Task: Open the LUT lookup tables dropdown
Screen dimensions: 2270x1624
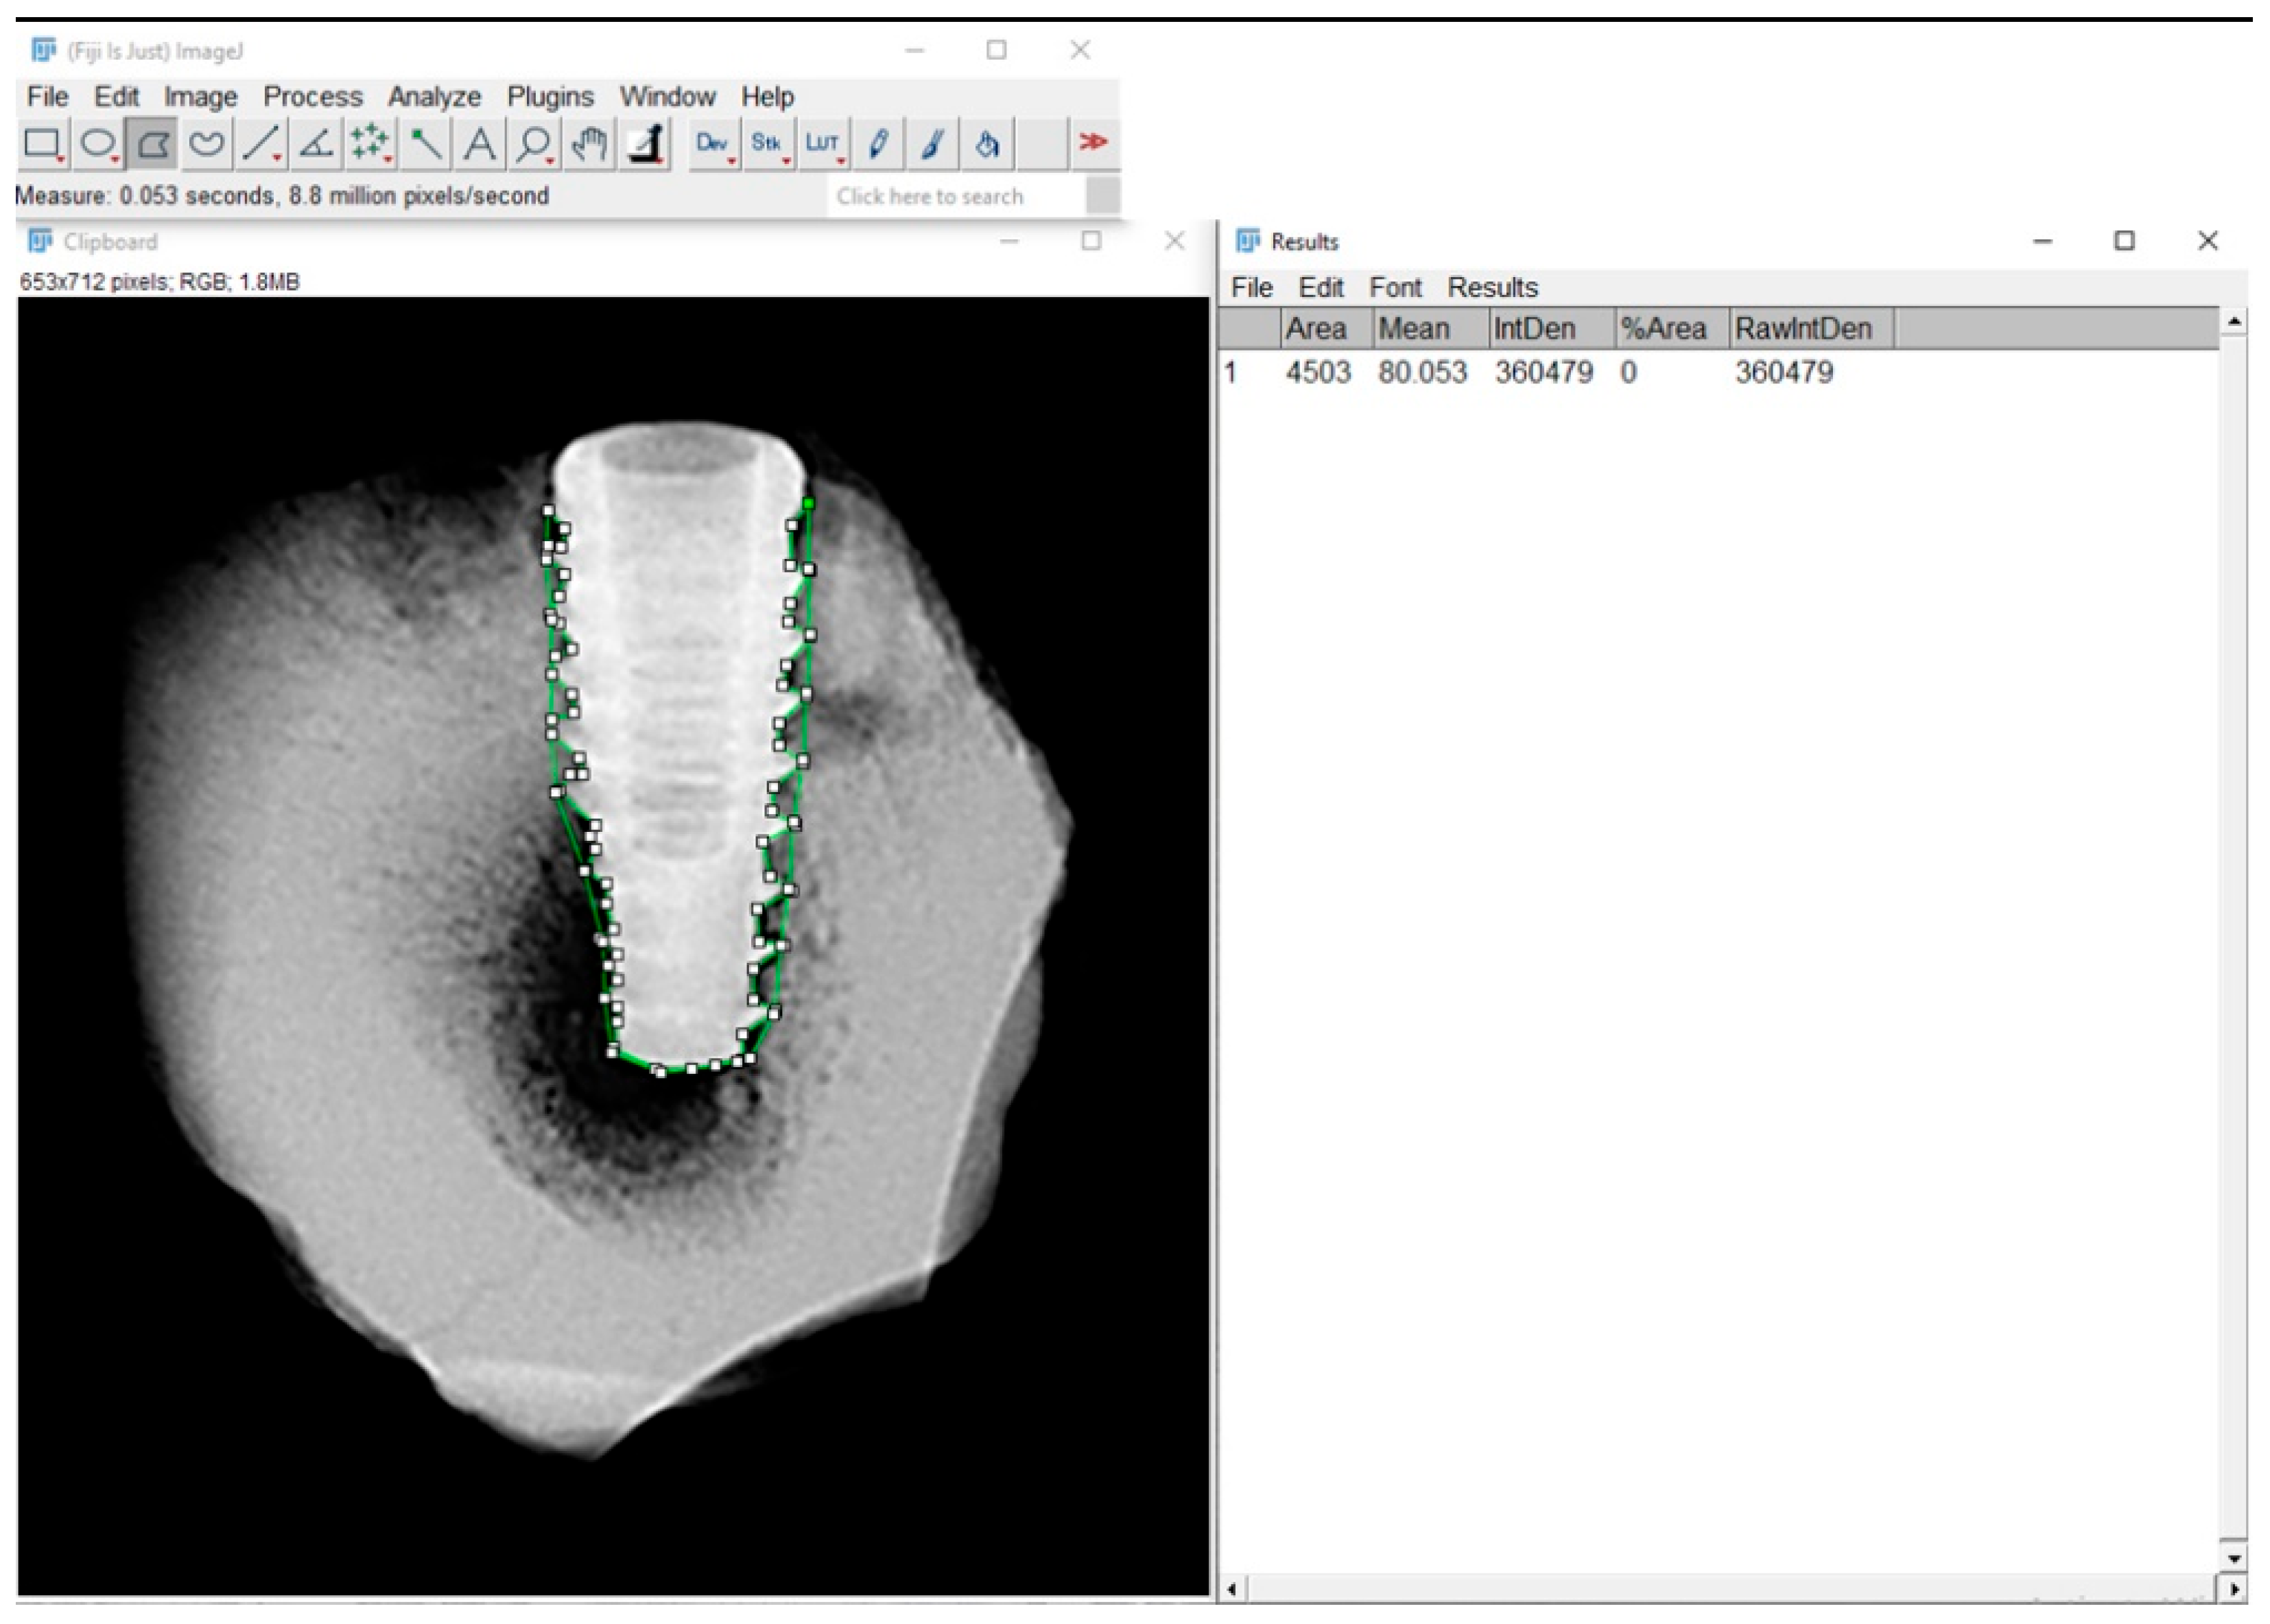Action: (822, 144)
